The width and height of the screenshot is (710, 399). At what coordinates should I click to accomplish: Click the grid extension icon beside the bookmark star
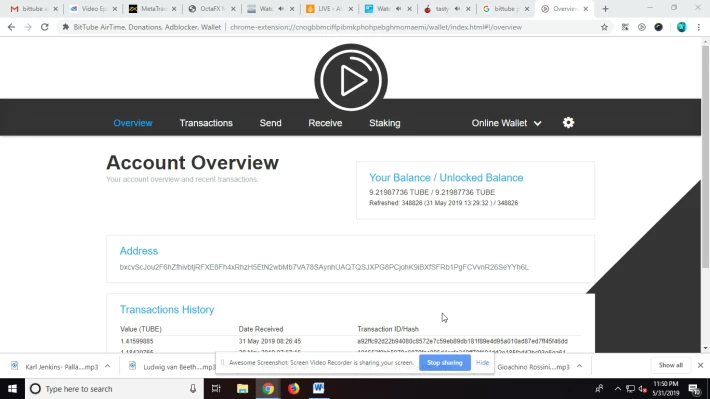[x=625, y=27]
